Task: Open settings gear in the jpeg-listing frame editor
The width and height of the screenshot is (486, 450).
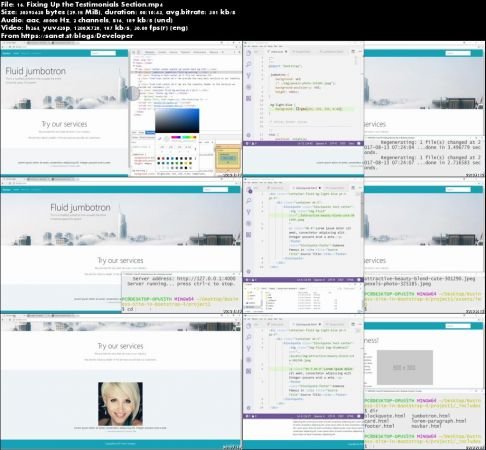Action: (248, 271)
